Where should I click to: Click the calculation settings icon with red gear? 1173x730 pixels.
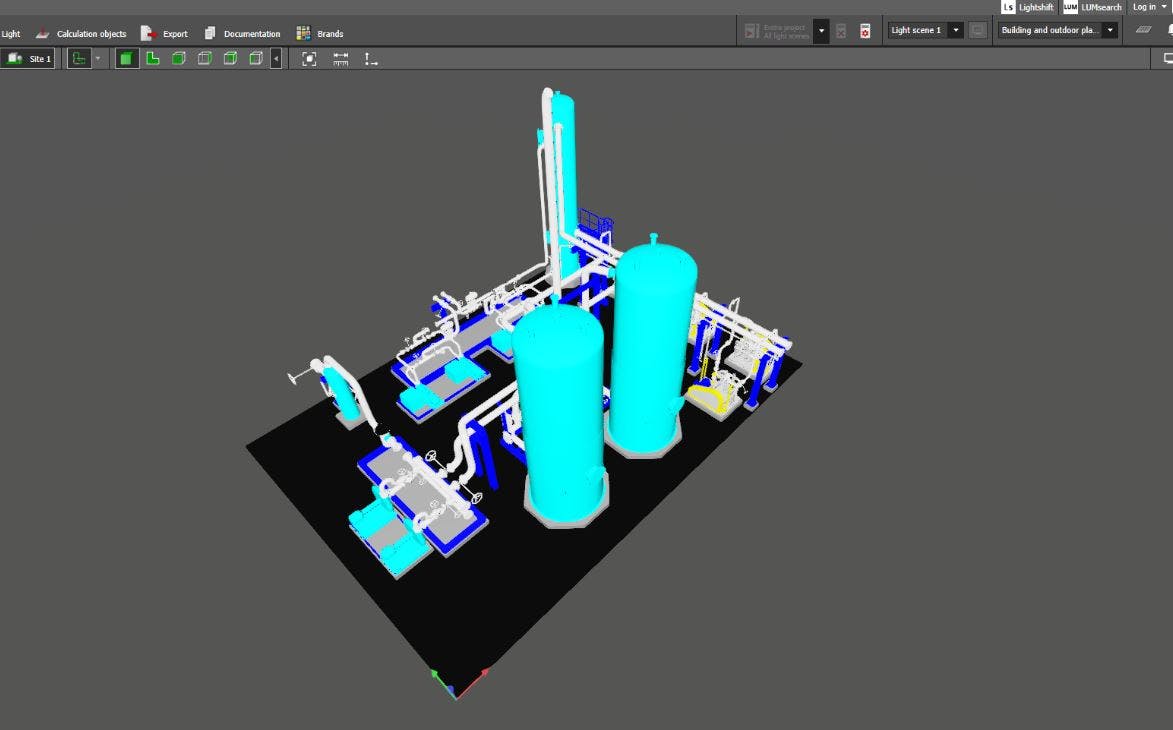click(x=865, y=31)
